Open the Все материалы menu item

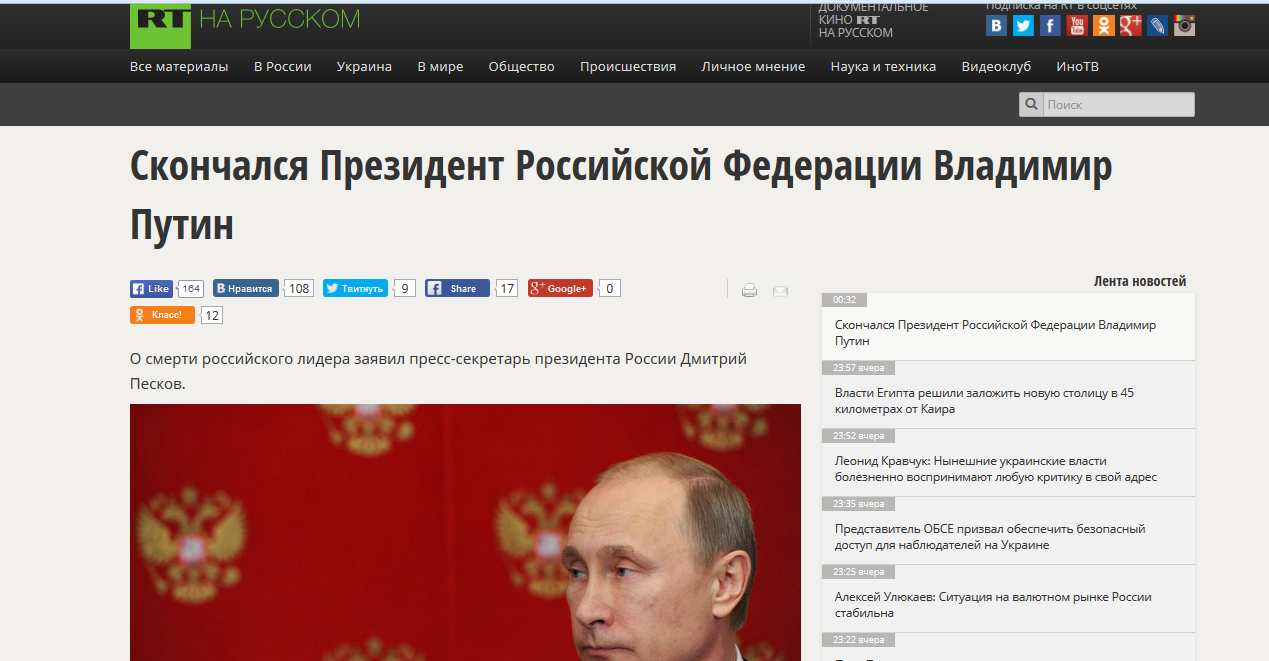tap(179, 67)
